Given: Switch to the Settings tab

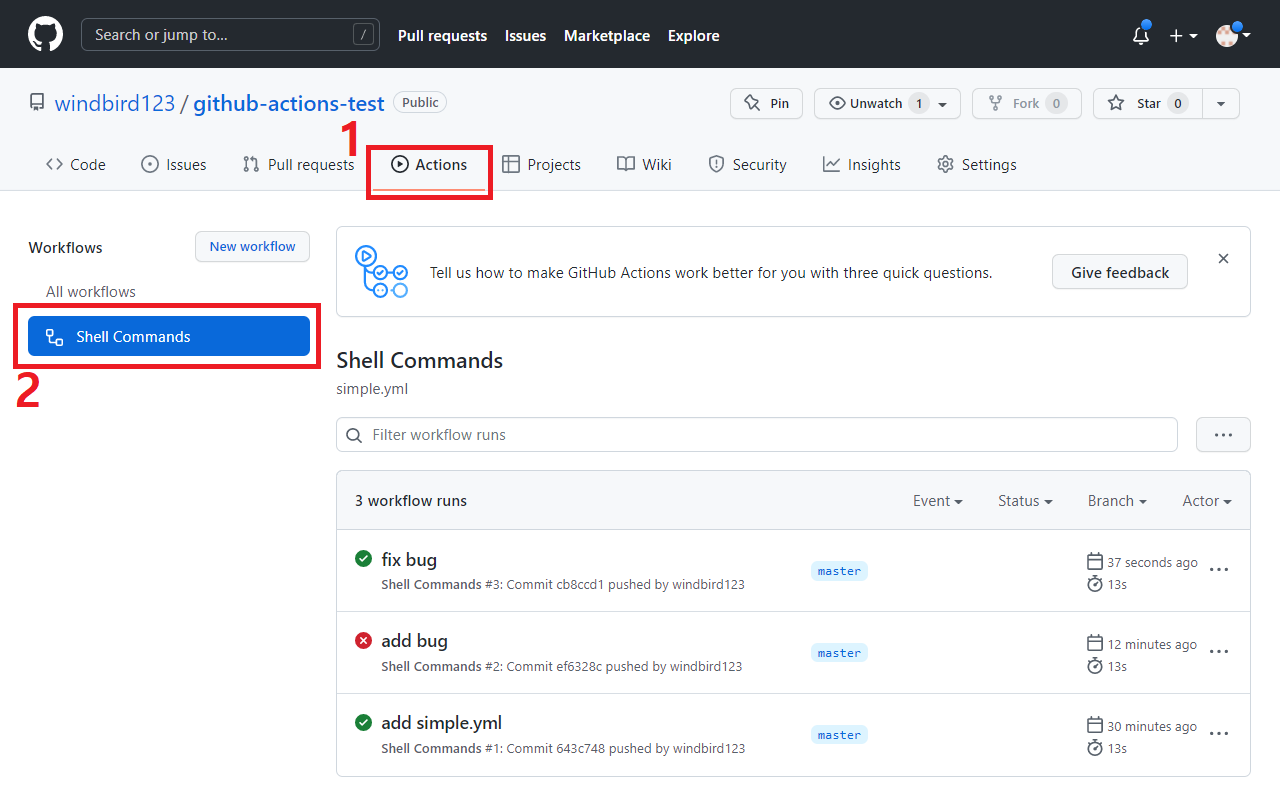Looking at the screenshot, I should (976, 164).
